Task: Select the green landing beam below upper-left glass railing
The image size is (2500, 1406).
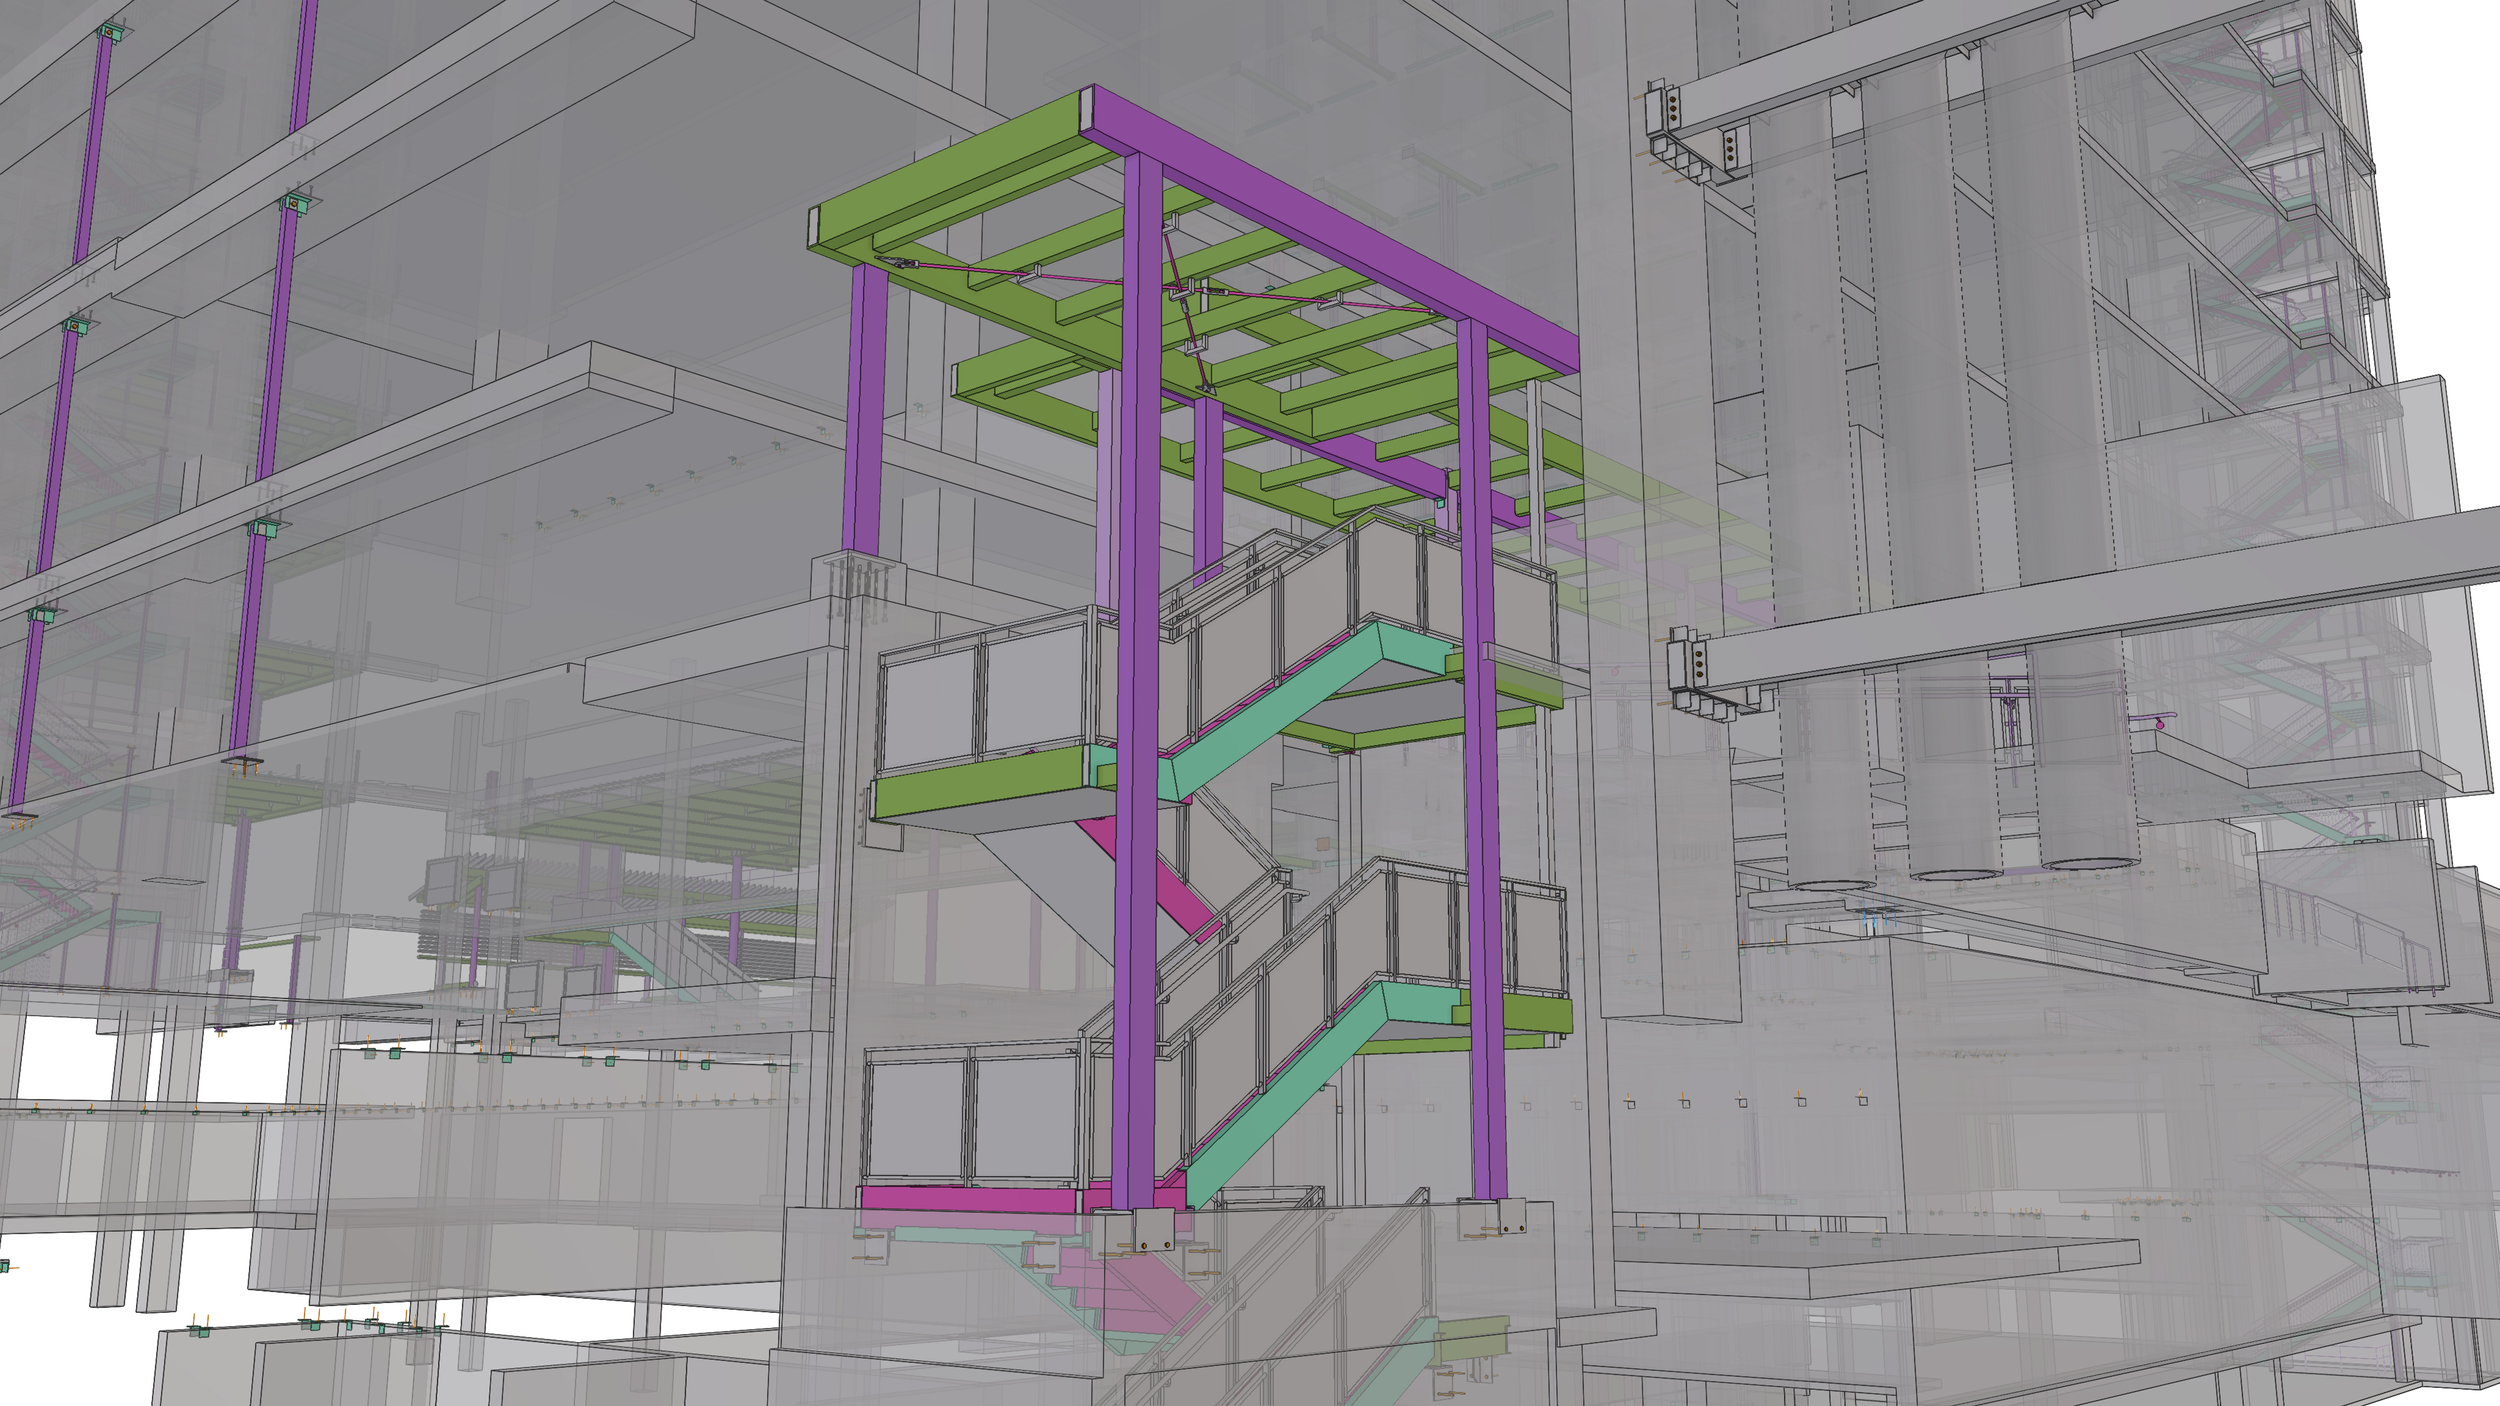Action: (978, 785)
